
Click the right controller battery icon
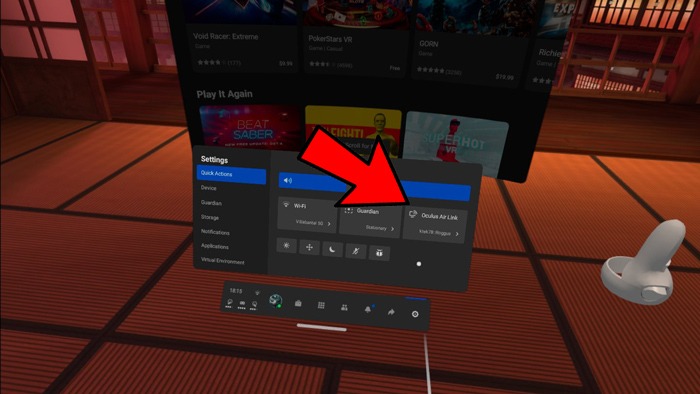tap(254, 306)
